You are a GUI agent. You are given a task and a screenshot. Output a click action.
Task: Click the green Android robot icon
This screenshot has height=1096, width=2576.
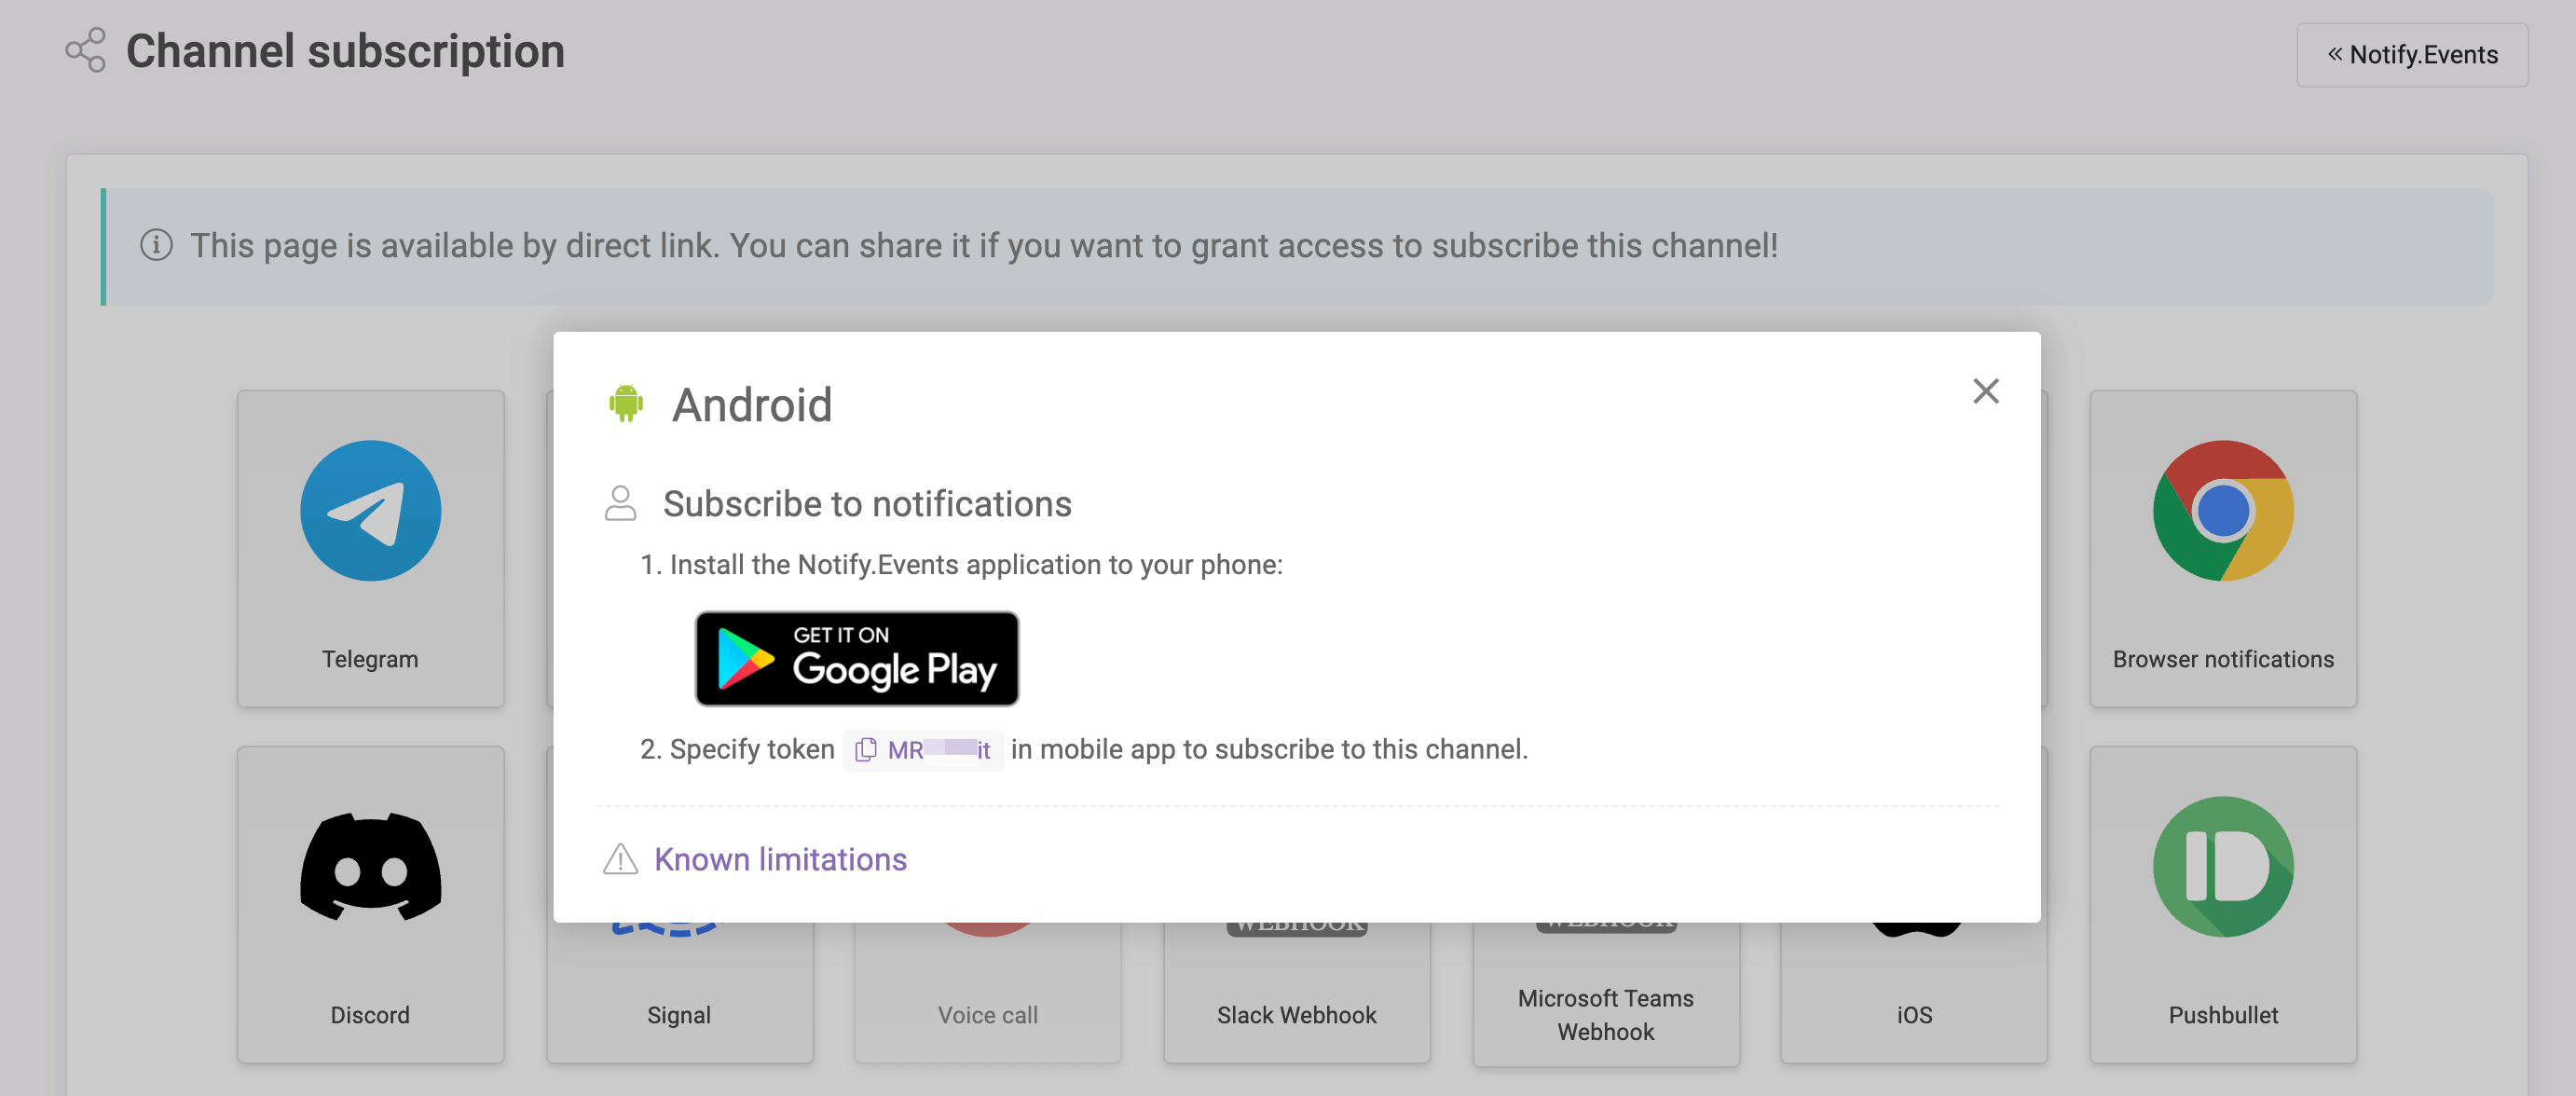[x=626, y=404]
